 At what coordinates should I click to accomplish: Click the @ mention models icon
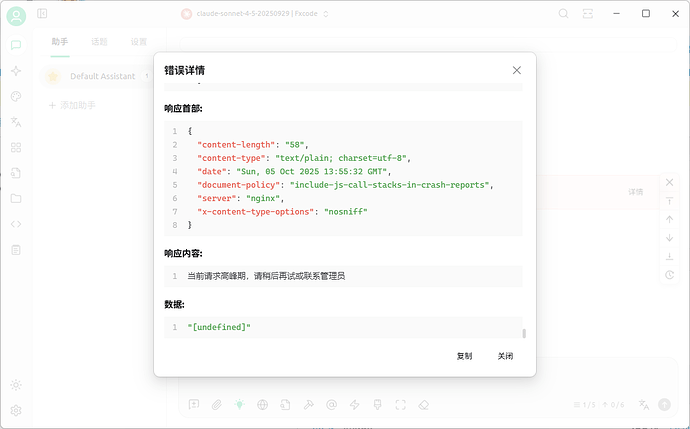pyautogui.click(x=331, y=405)
